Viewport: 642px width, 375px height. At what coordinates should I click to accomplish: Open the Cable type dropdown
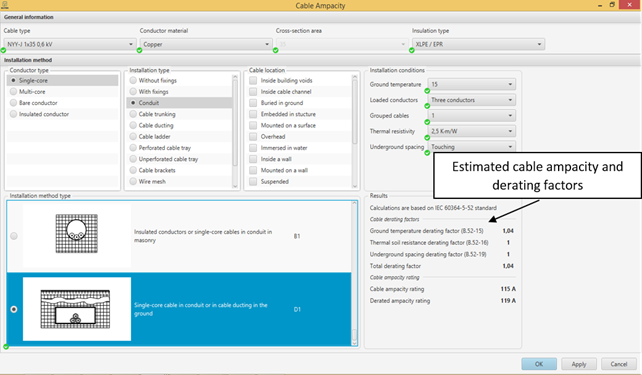(70, 44)
